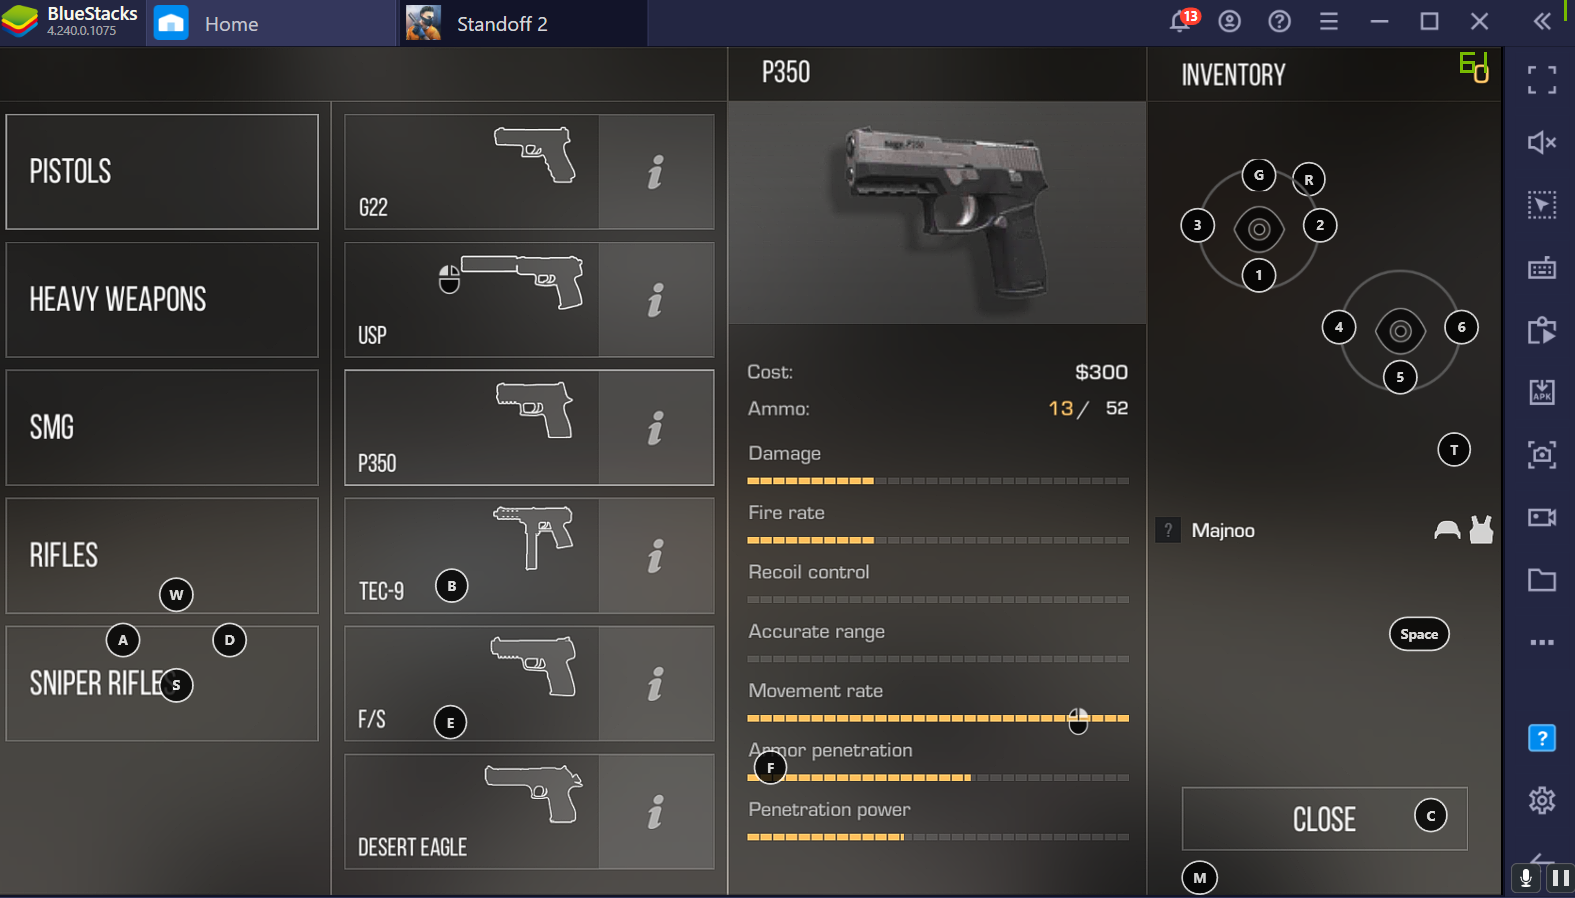The height and width of the screenshot is (898, 1575).
Task: Click the Movement rate stat bar
Action: (938, 718)
